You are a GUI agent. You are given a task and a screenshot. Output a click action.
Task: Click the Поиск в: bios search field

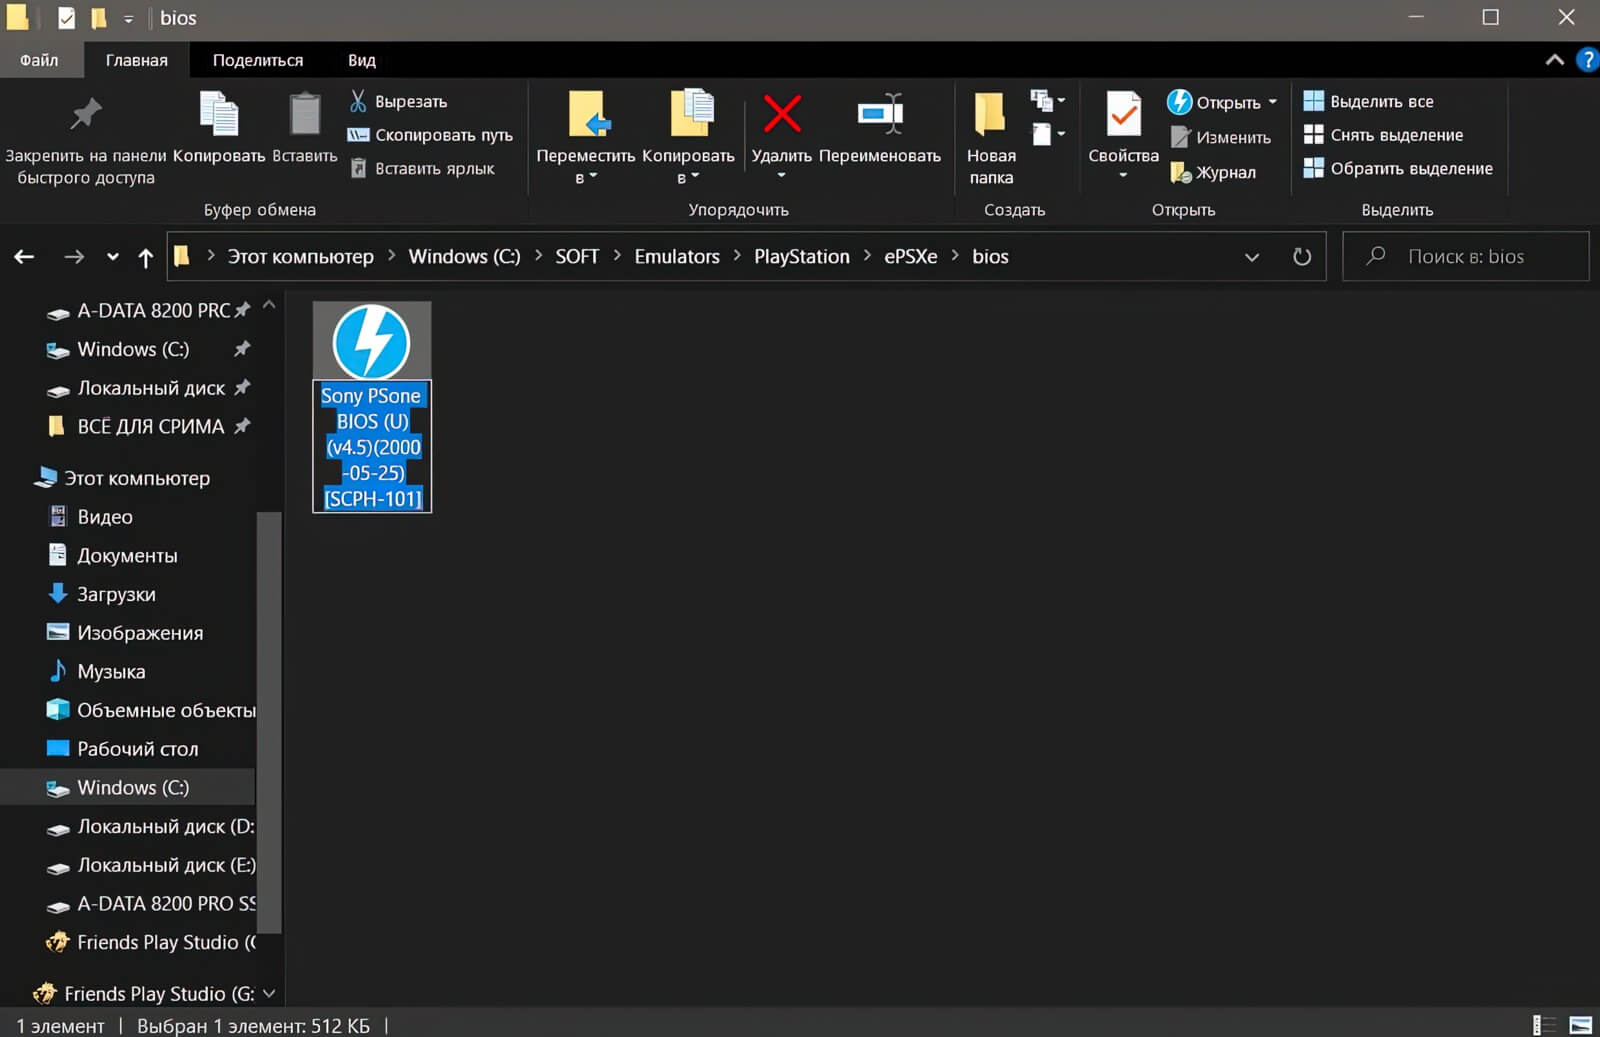tap(1465, 257)
